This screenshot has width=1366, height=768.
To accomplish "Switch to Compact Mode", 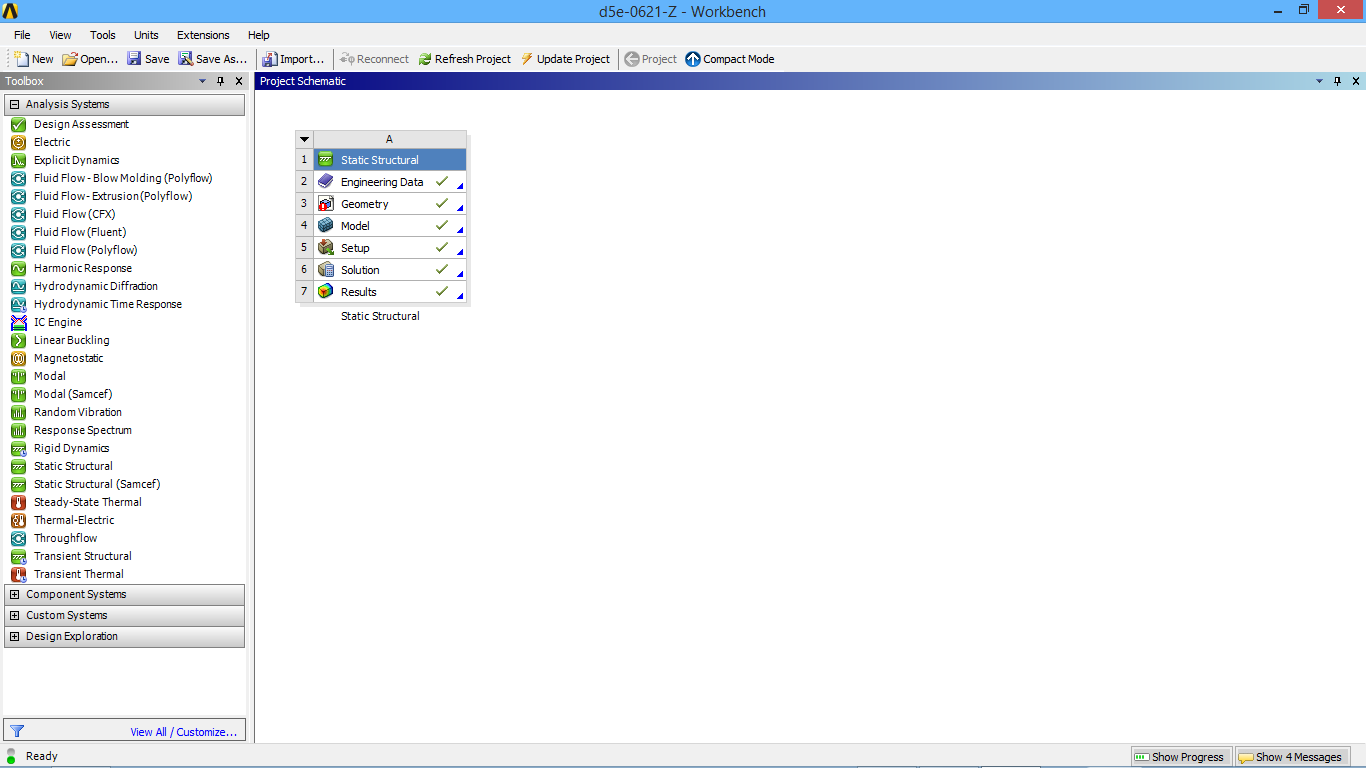I will (730, 59).
